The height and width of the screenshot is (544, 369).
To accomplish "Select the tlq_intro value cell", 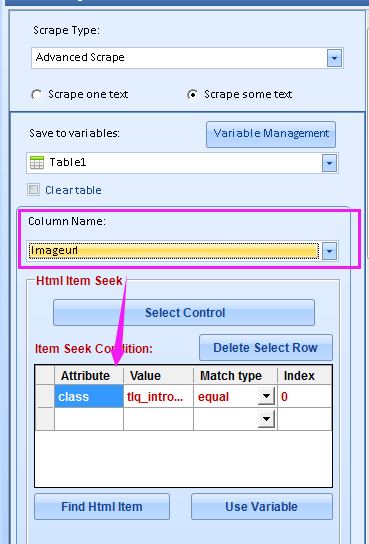I will click(158, 396).
